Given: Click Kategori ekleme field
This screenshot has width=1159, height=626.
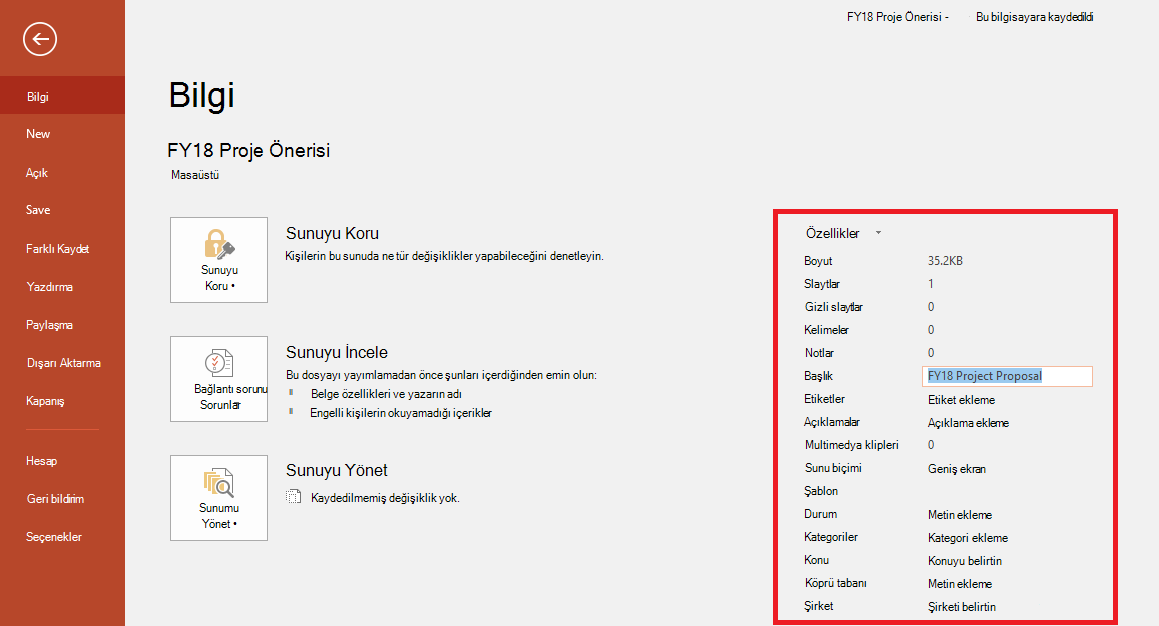Looking at the screenshot, I should [968, 538].
